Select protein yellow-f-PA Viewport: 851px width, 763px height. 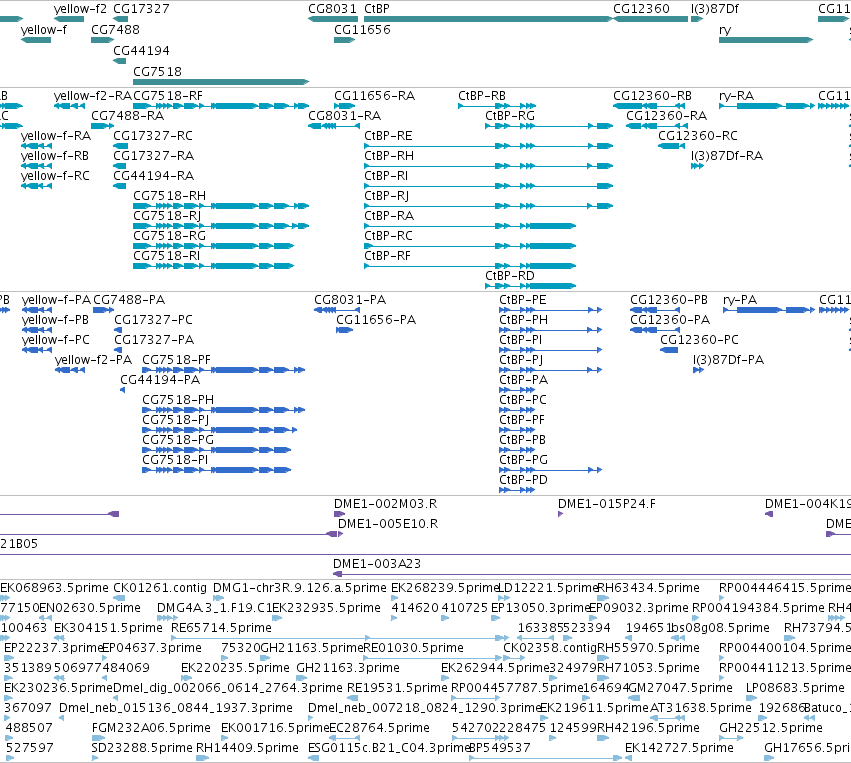56,300
